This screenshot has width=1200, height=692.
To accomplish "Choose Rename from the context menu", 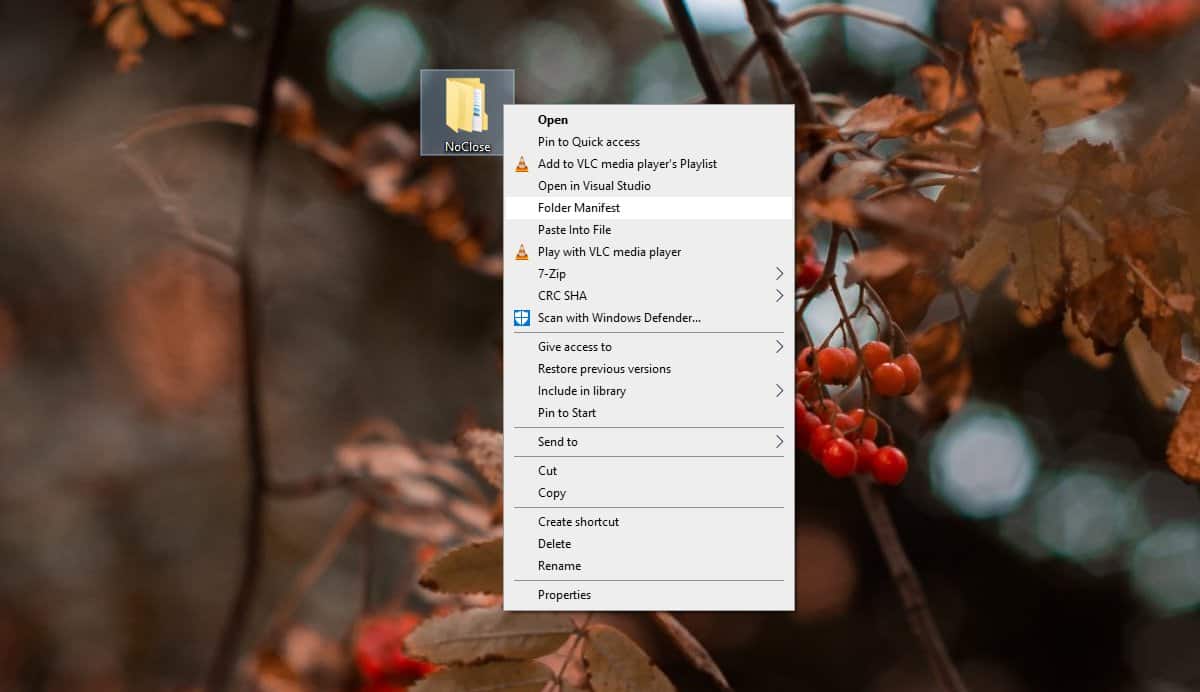I will [x=649, y=566].
